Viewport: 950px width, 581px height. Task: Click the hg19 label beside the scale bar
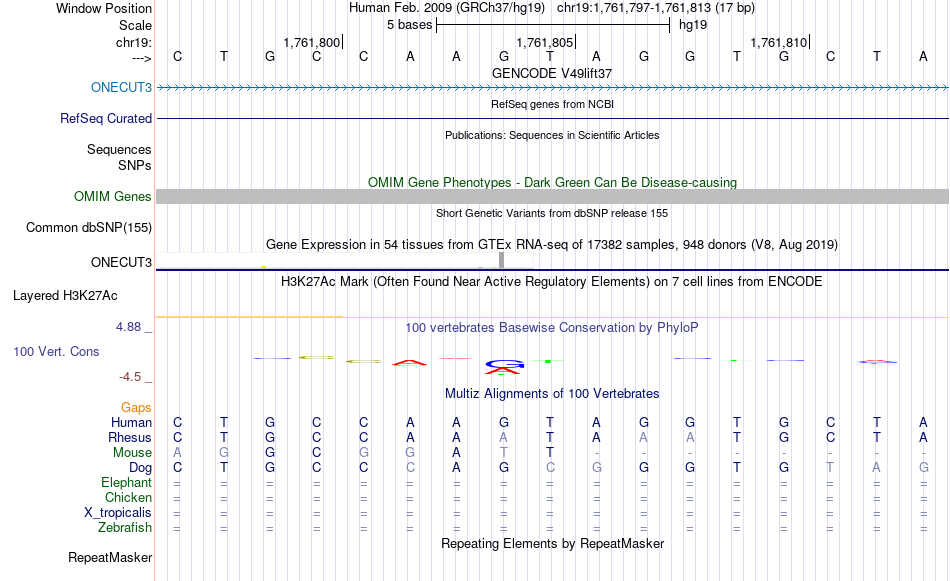(x=693, y=25)
